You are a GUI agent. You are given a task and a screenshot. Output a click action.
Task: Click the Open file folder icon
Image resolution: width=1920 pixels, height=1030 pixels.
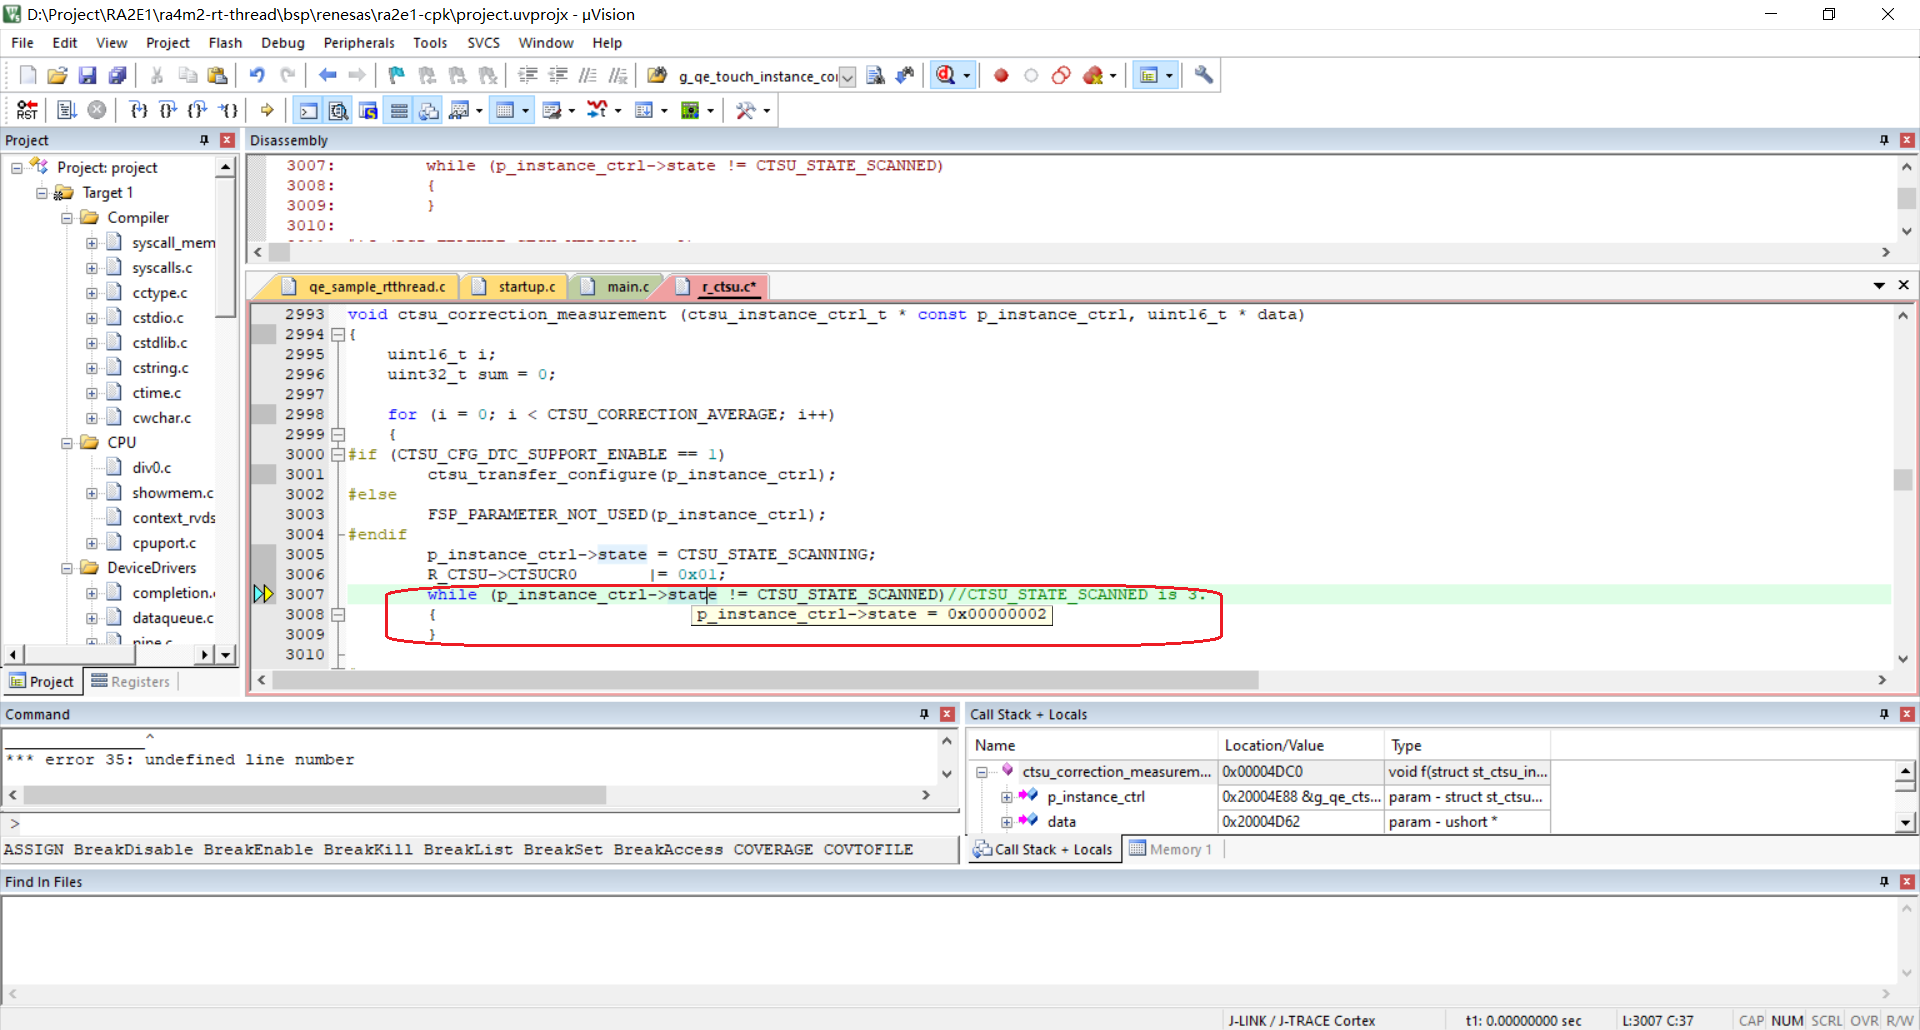(x=58, y=76)
